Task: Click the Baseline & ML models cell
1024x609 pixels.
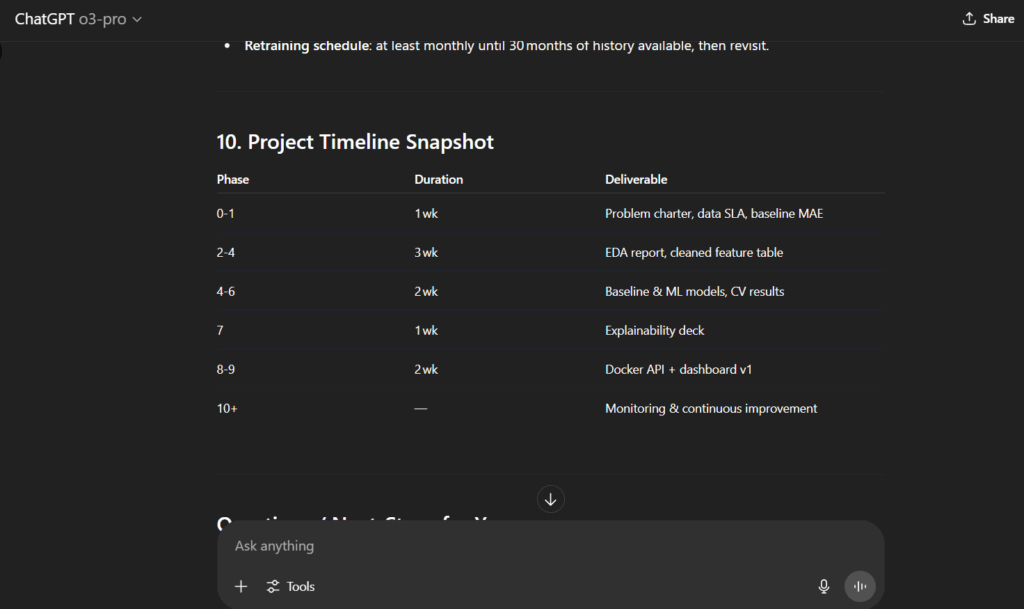Action: (694, 292)
